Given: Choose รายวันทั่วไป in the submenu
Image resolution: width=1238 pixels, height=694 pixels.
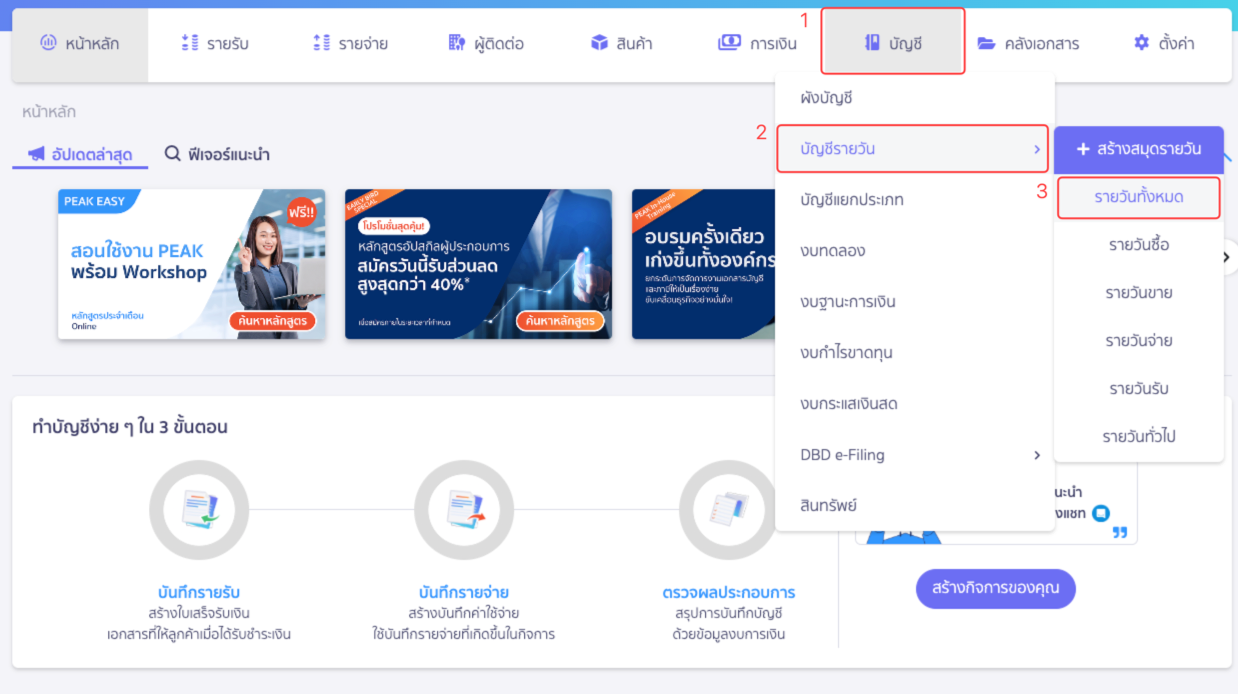Looking at the screenshot, I should [1139, 436].
